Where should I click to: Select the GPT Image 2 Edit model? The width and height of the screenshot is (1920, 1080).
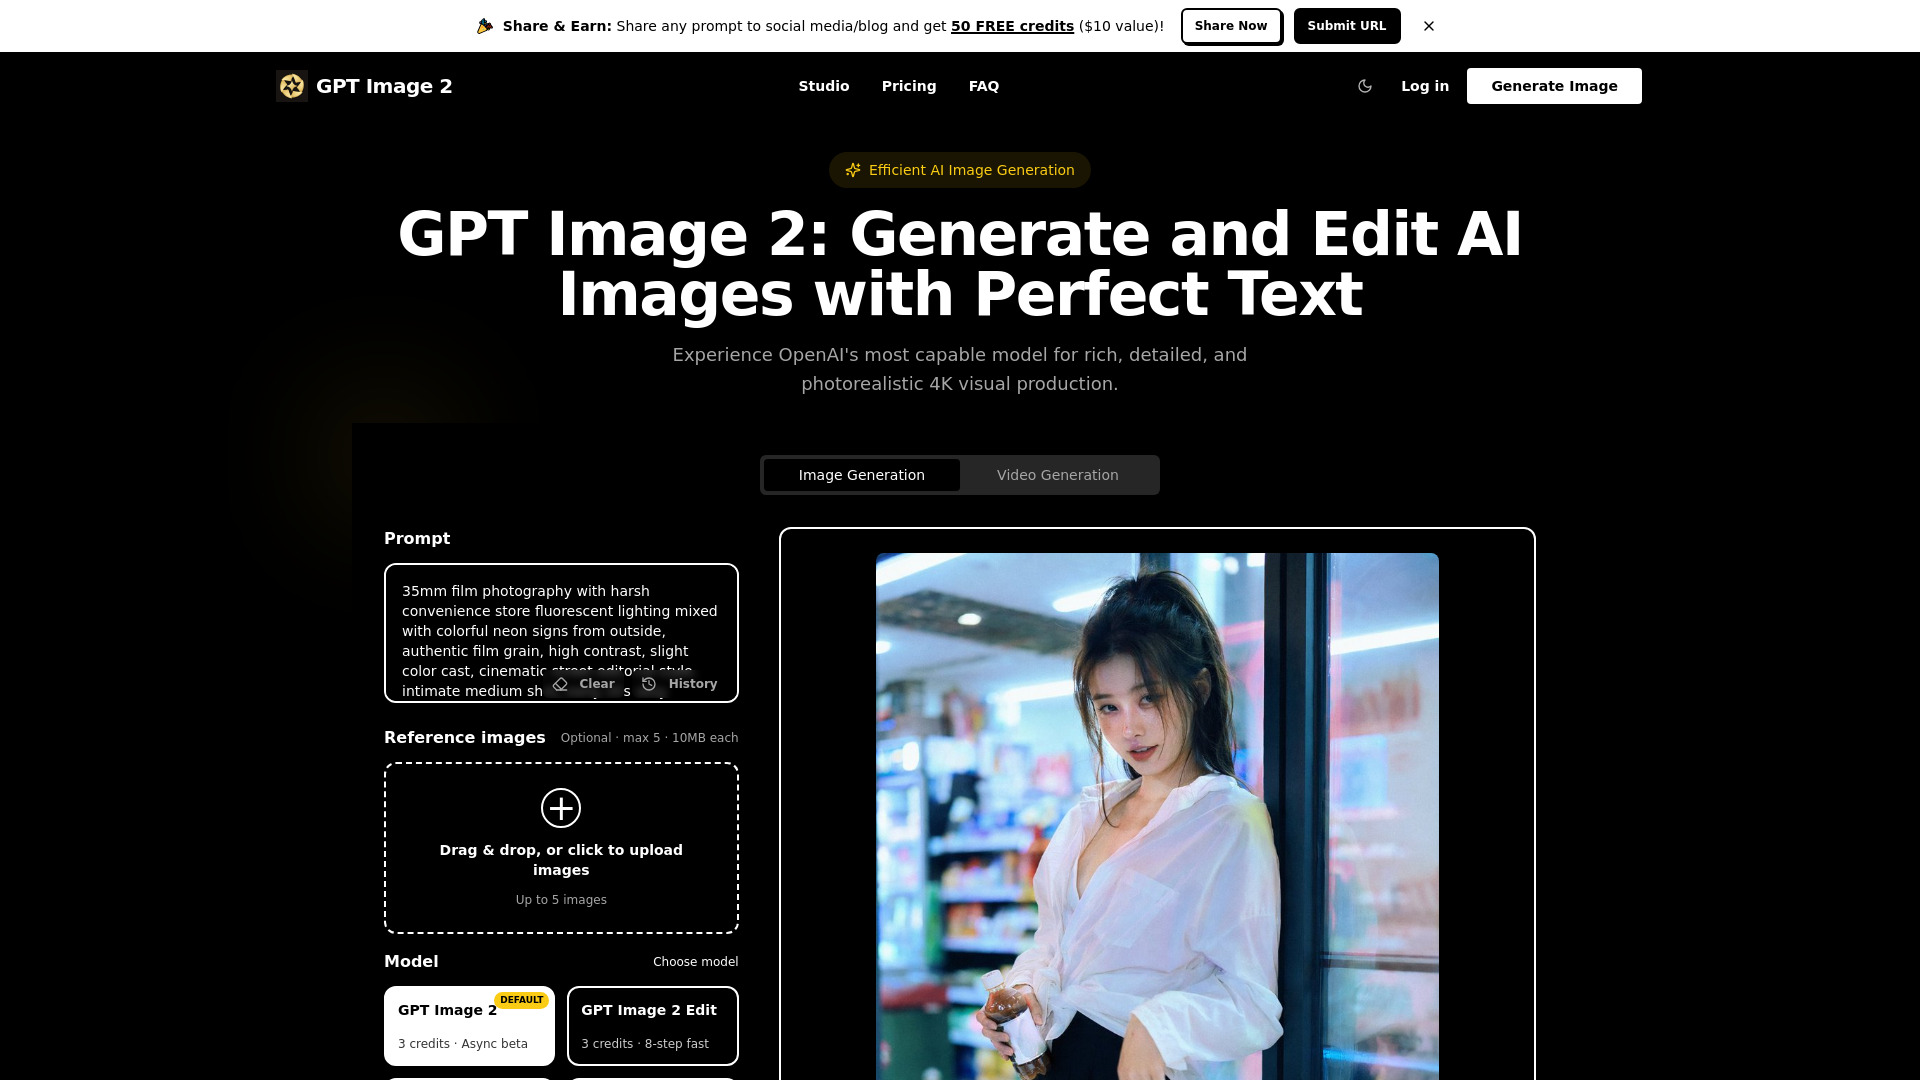click(652, 1025)
